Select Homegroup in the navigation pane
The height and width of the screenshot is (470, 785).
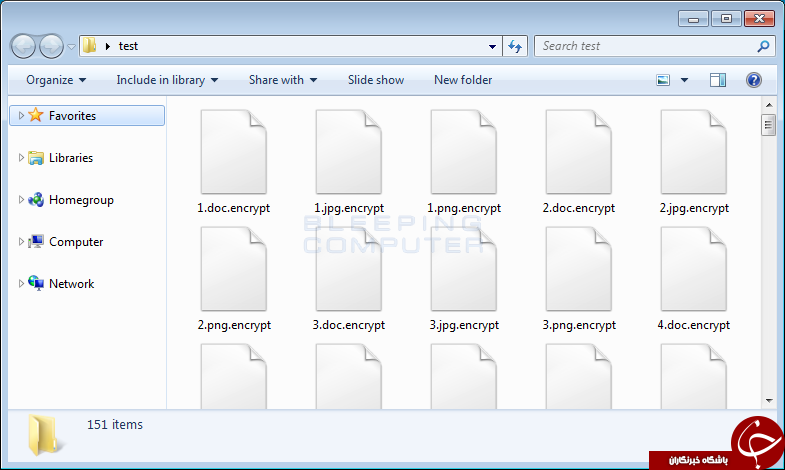[81, 200]
